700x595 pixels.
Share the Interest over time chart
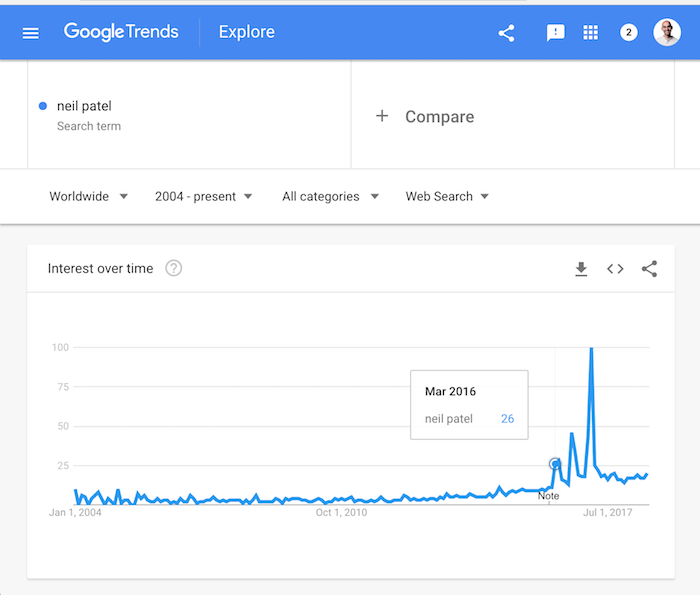[649, 269]
